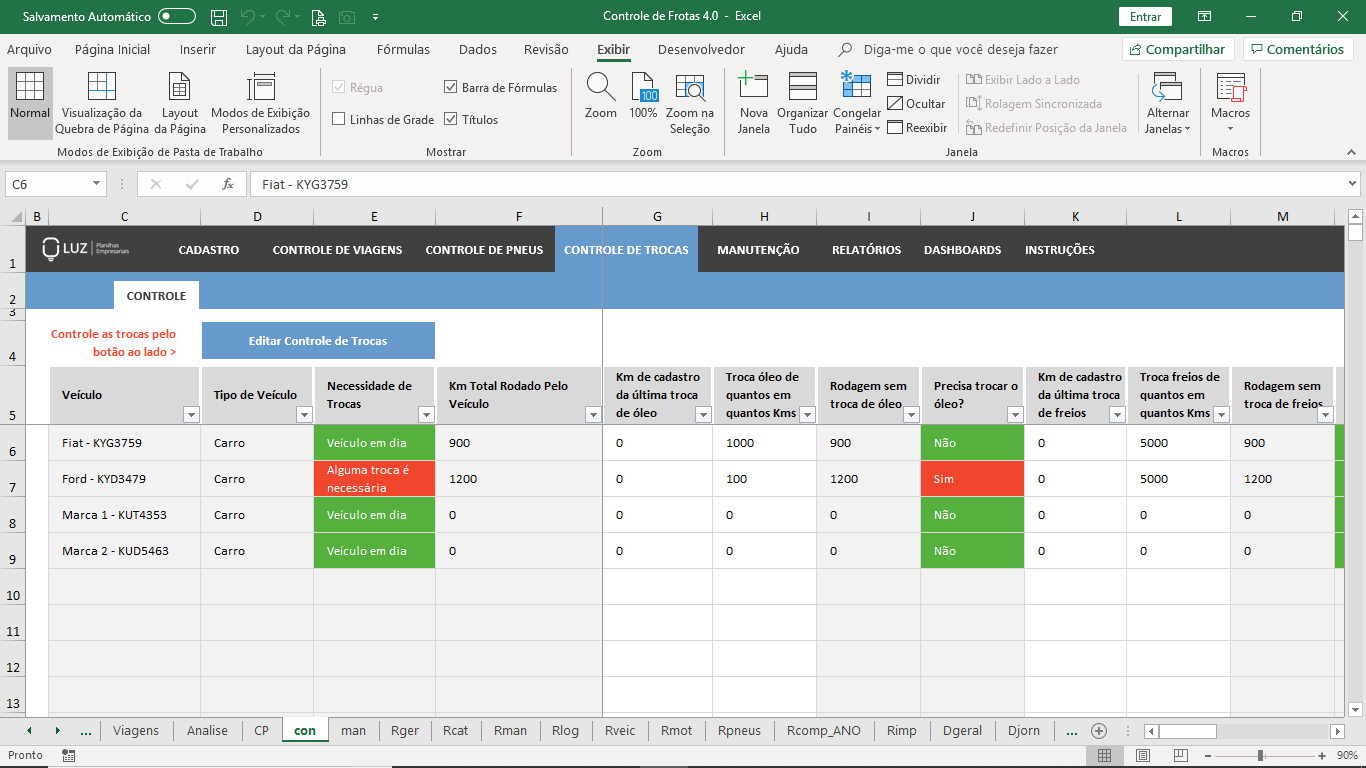Viewport: 1366px width, 768px height.
Task: Click the Undo arrow in quick access
Action: click(x=249, y=17)
